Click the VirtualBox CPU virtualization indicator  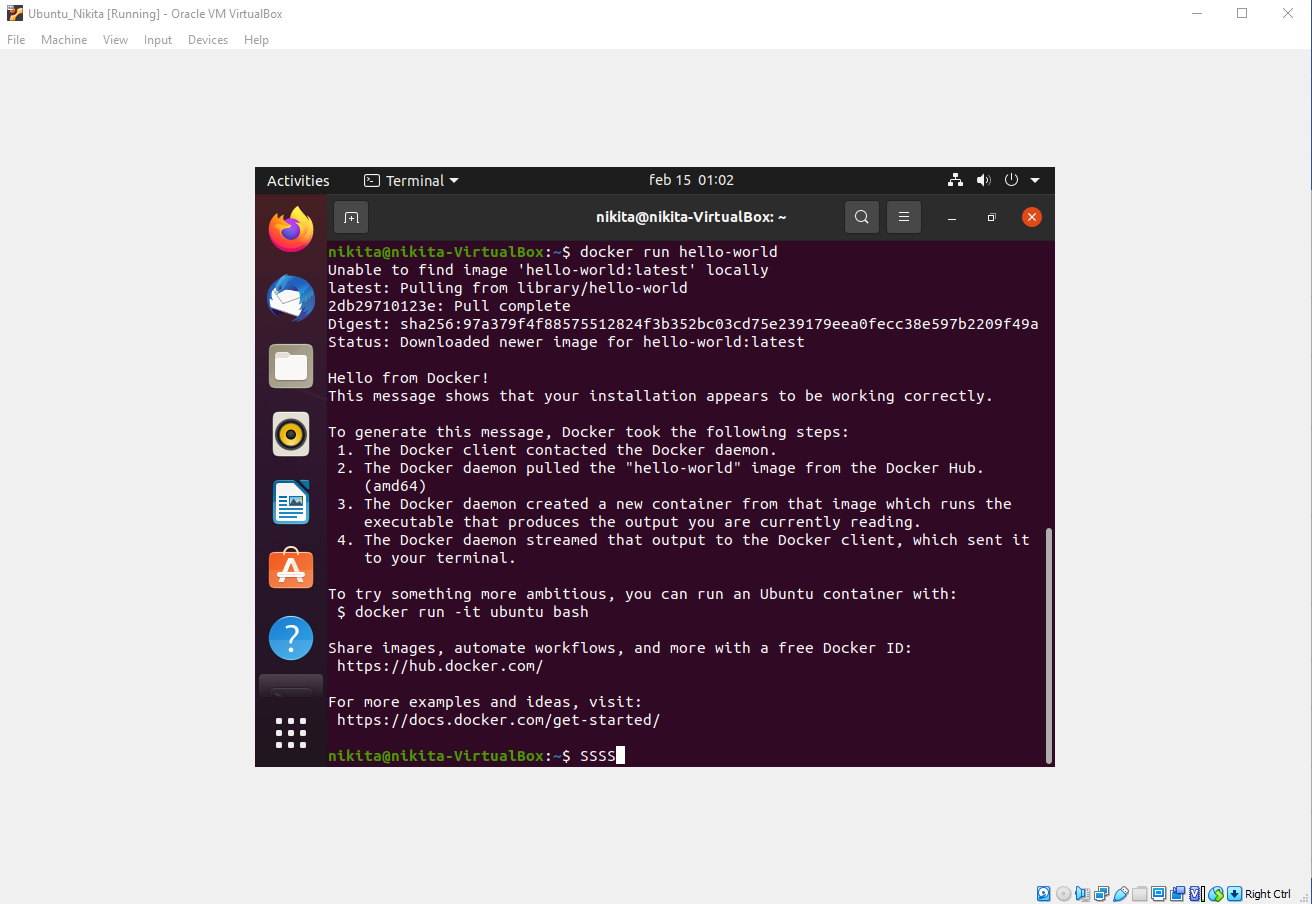point(1197,893)
